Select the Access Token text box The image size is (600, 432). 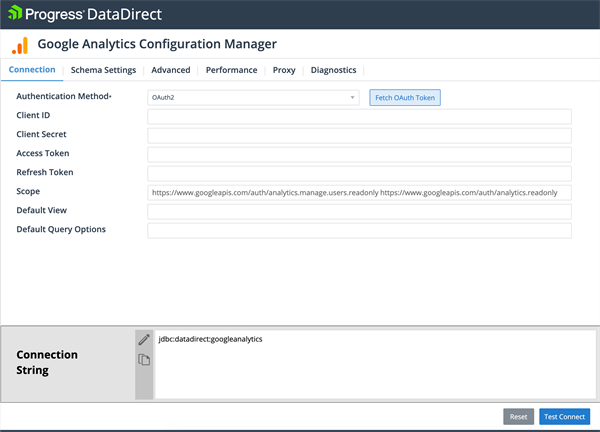coord(359,154)
